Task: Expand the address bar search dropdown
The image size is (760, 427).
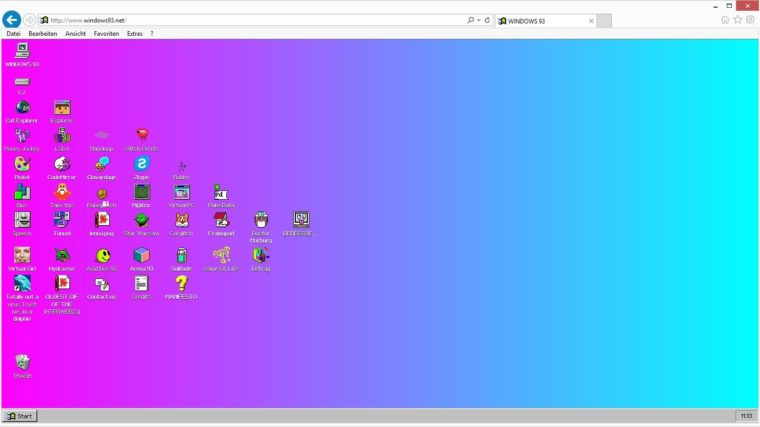Action: coord(478,20)
